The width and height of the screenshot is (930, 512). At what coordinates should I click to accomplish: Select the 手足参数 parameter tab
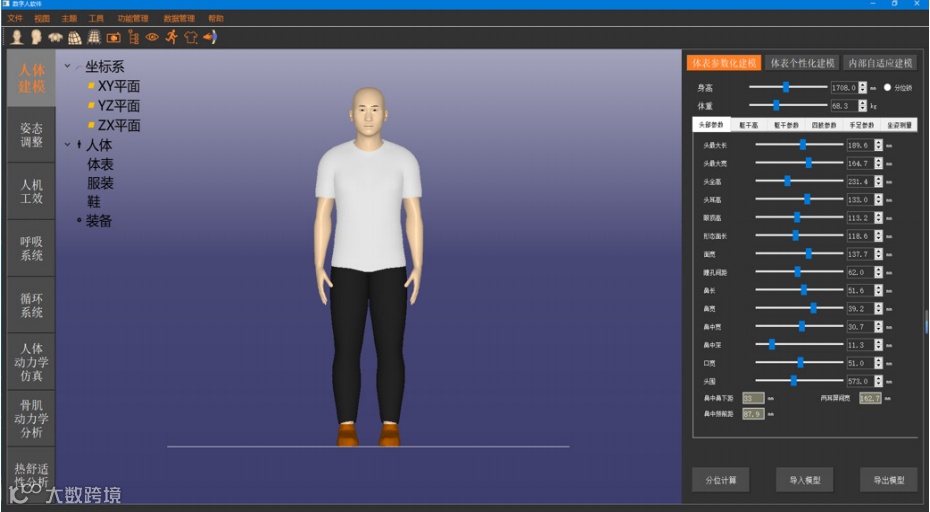click(861, 125)
